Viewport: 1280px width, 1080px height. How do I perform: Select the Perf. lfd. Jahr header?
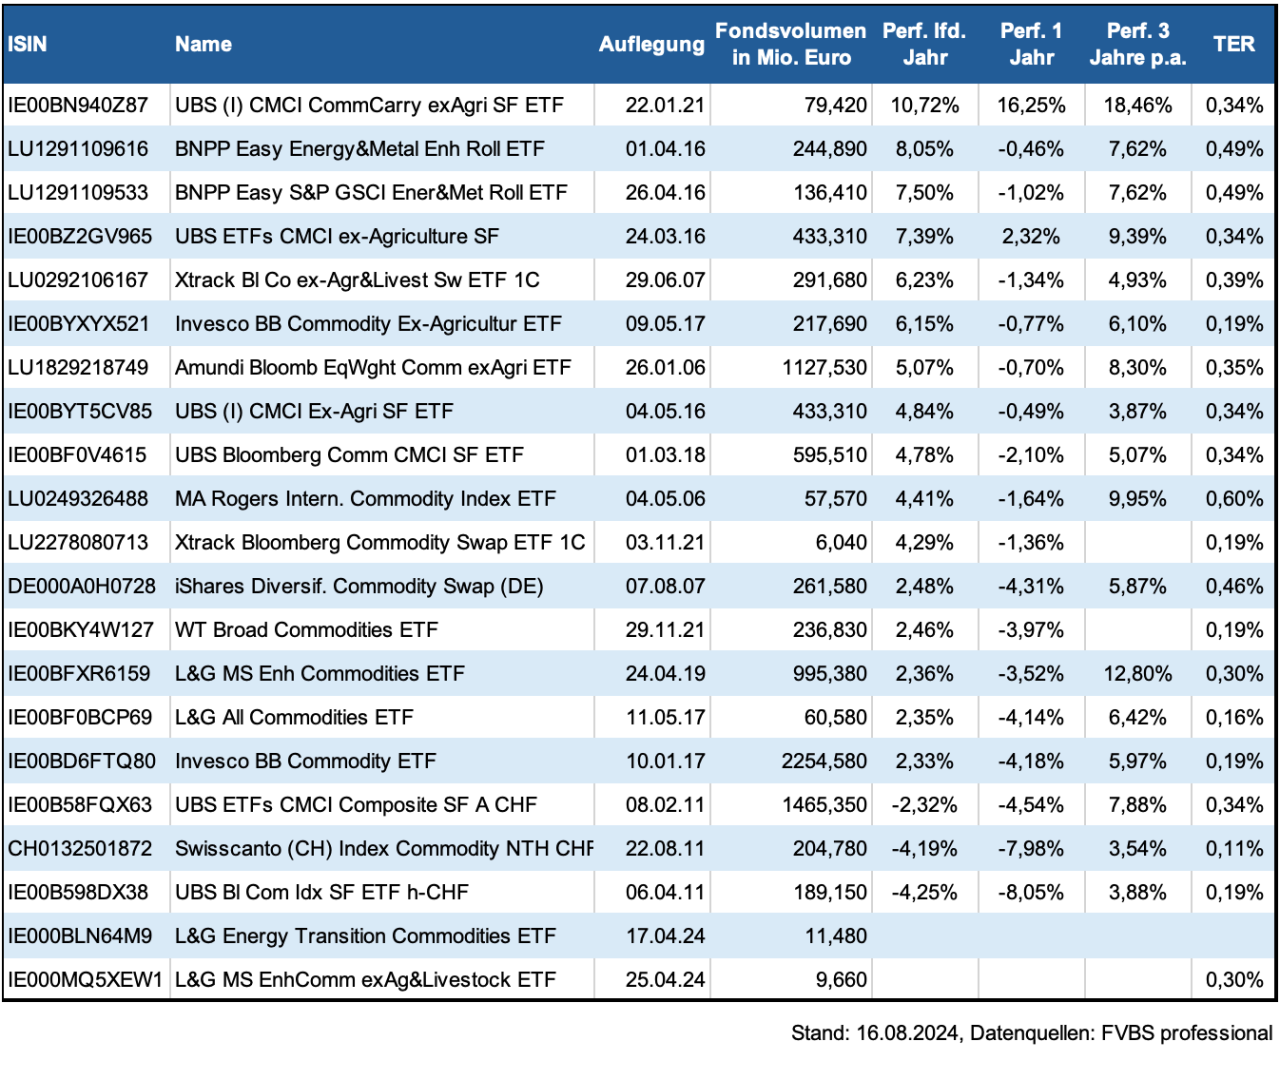point(924,45)
